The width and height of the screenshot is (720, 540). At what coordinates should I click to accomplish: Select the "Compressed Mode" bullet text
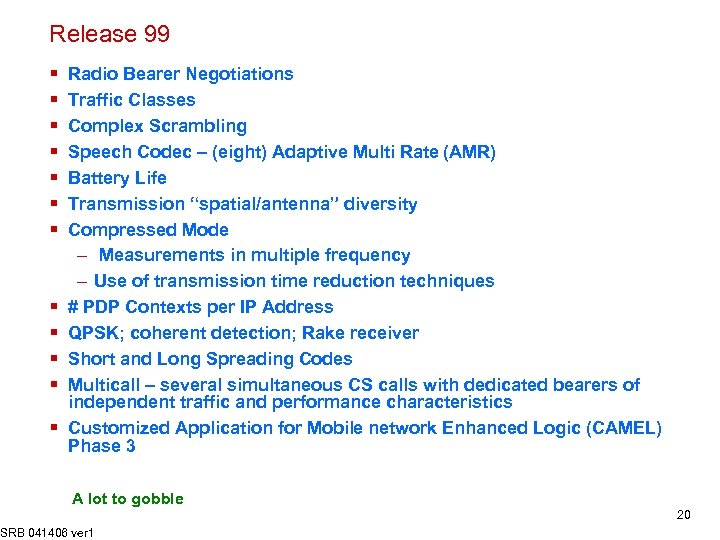point(148,230)
